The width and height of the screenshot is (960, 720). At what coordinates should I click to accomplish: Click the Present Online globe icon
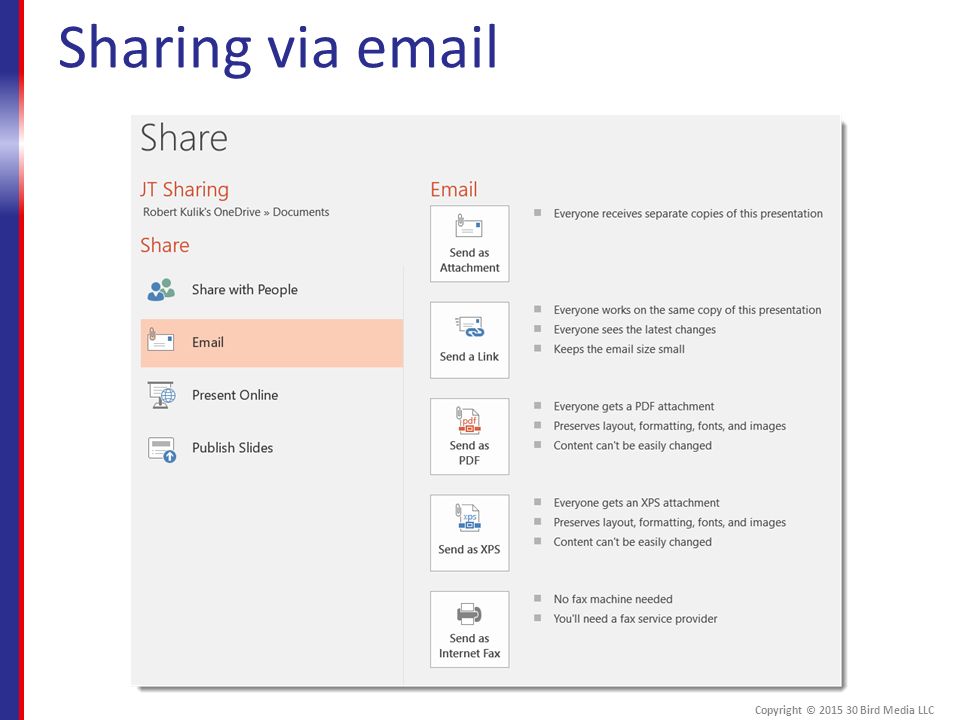(x=162, y=395)
